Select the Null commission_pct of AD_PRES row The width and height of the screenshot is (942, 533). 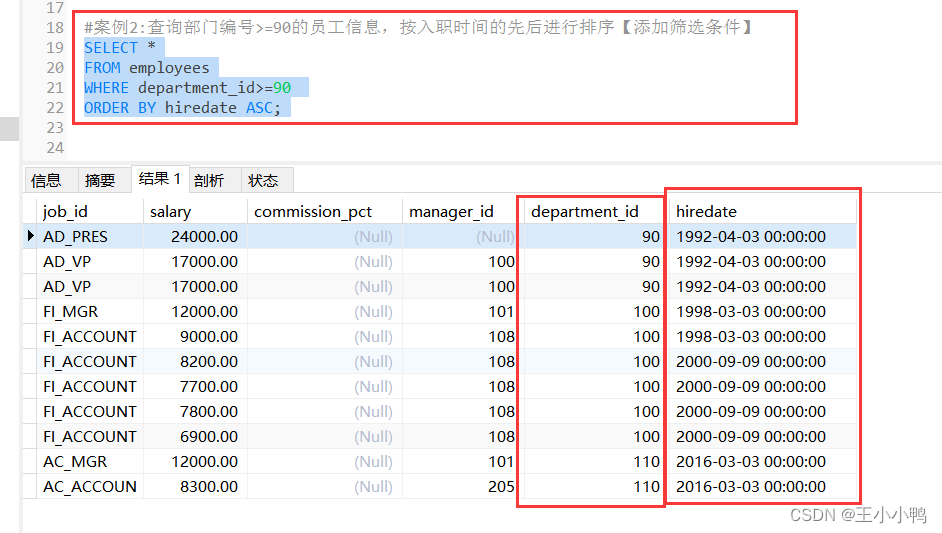pyautogui.click(x=324, y=237)
